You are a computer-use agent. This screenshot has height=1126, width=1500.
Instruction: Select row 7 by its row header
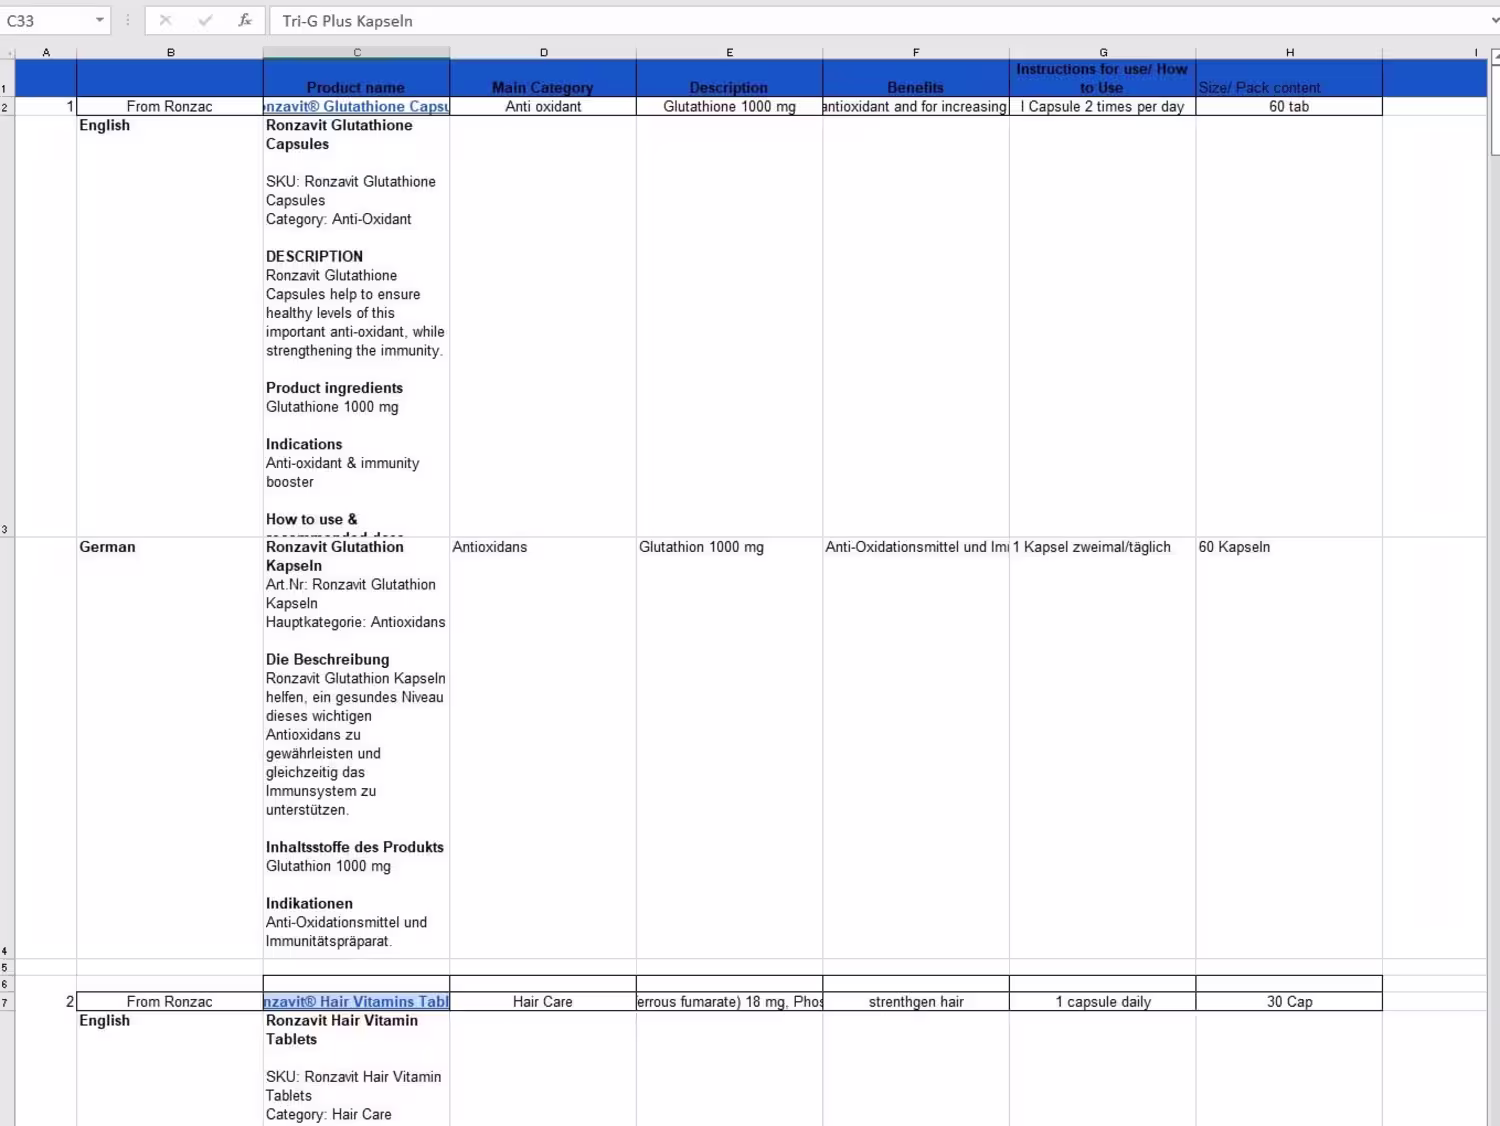(x=7, y=1002)
